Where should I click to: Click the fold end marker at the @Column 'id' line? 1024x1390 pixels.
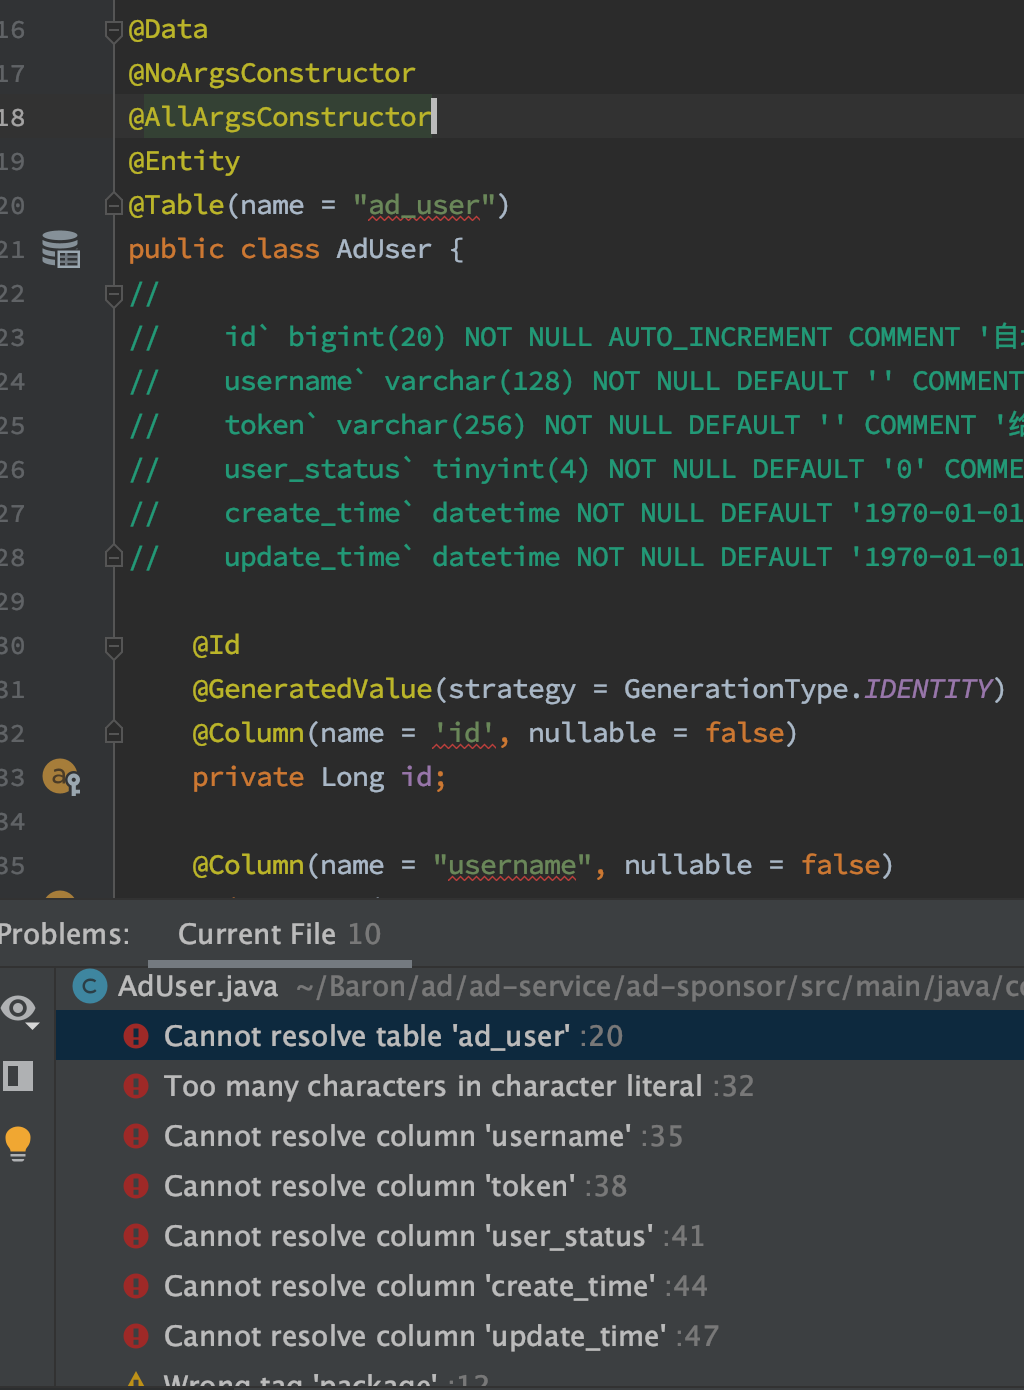114,733
